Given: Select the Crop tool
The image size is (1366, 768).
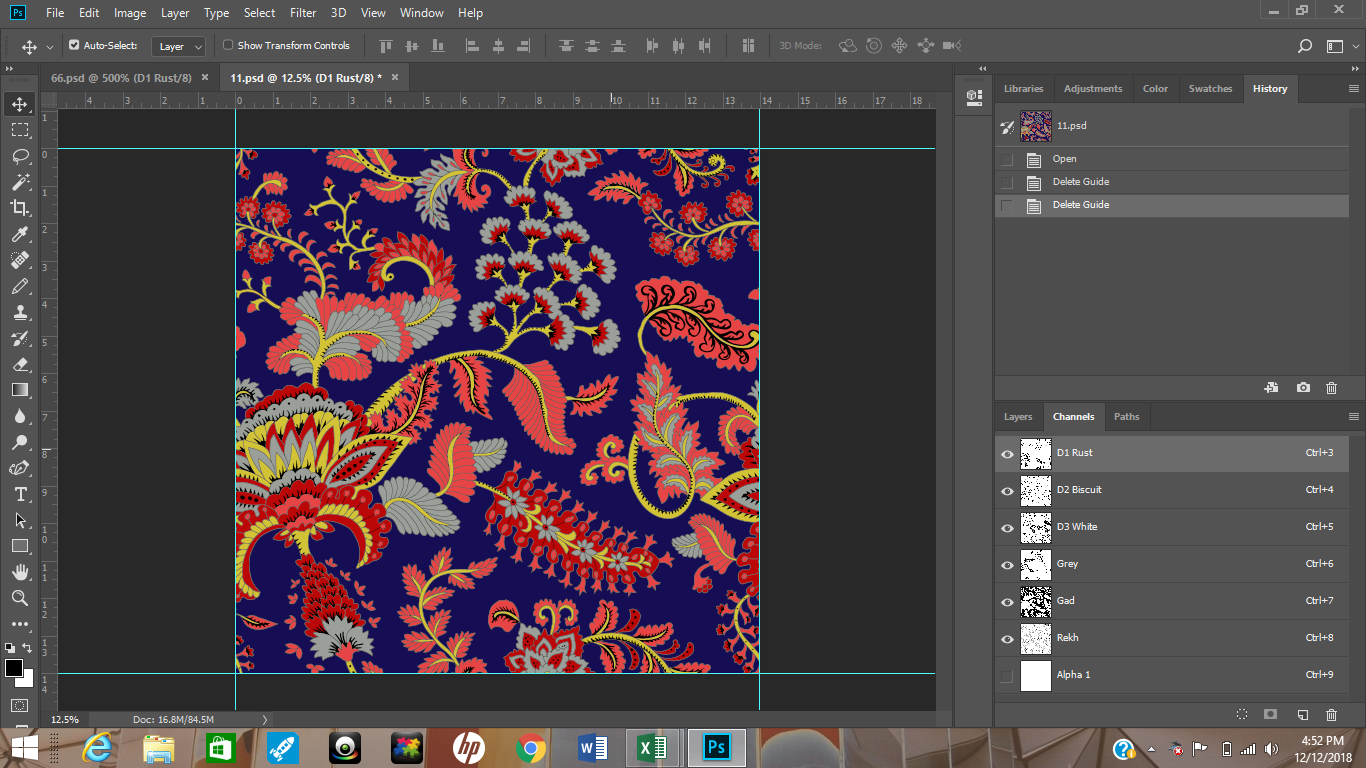Looking at the screenshot, I should (19, 208).
